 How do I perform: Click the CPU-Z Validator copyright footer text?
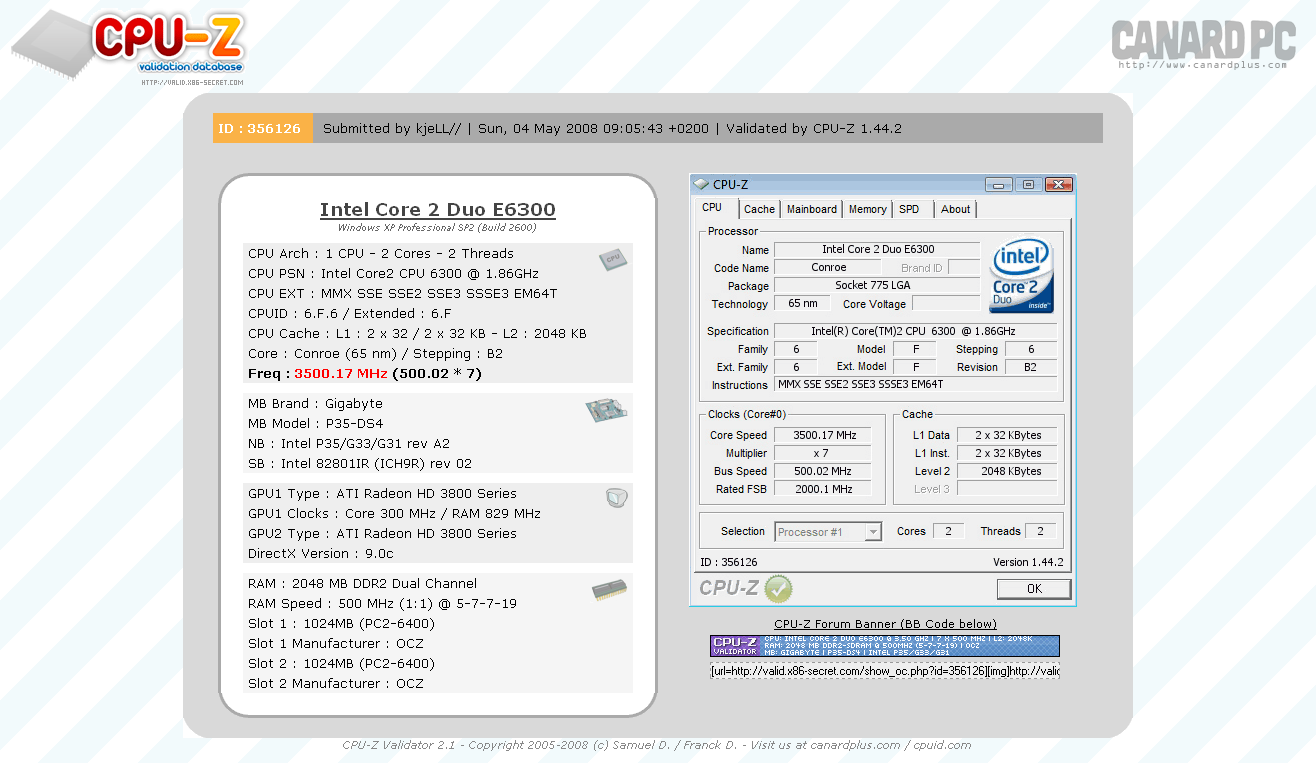point(657,745)
